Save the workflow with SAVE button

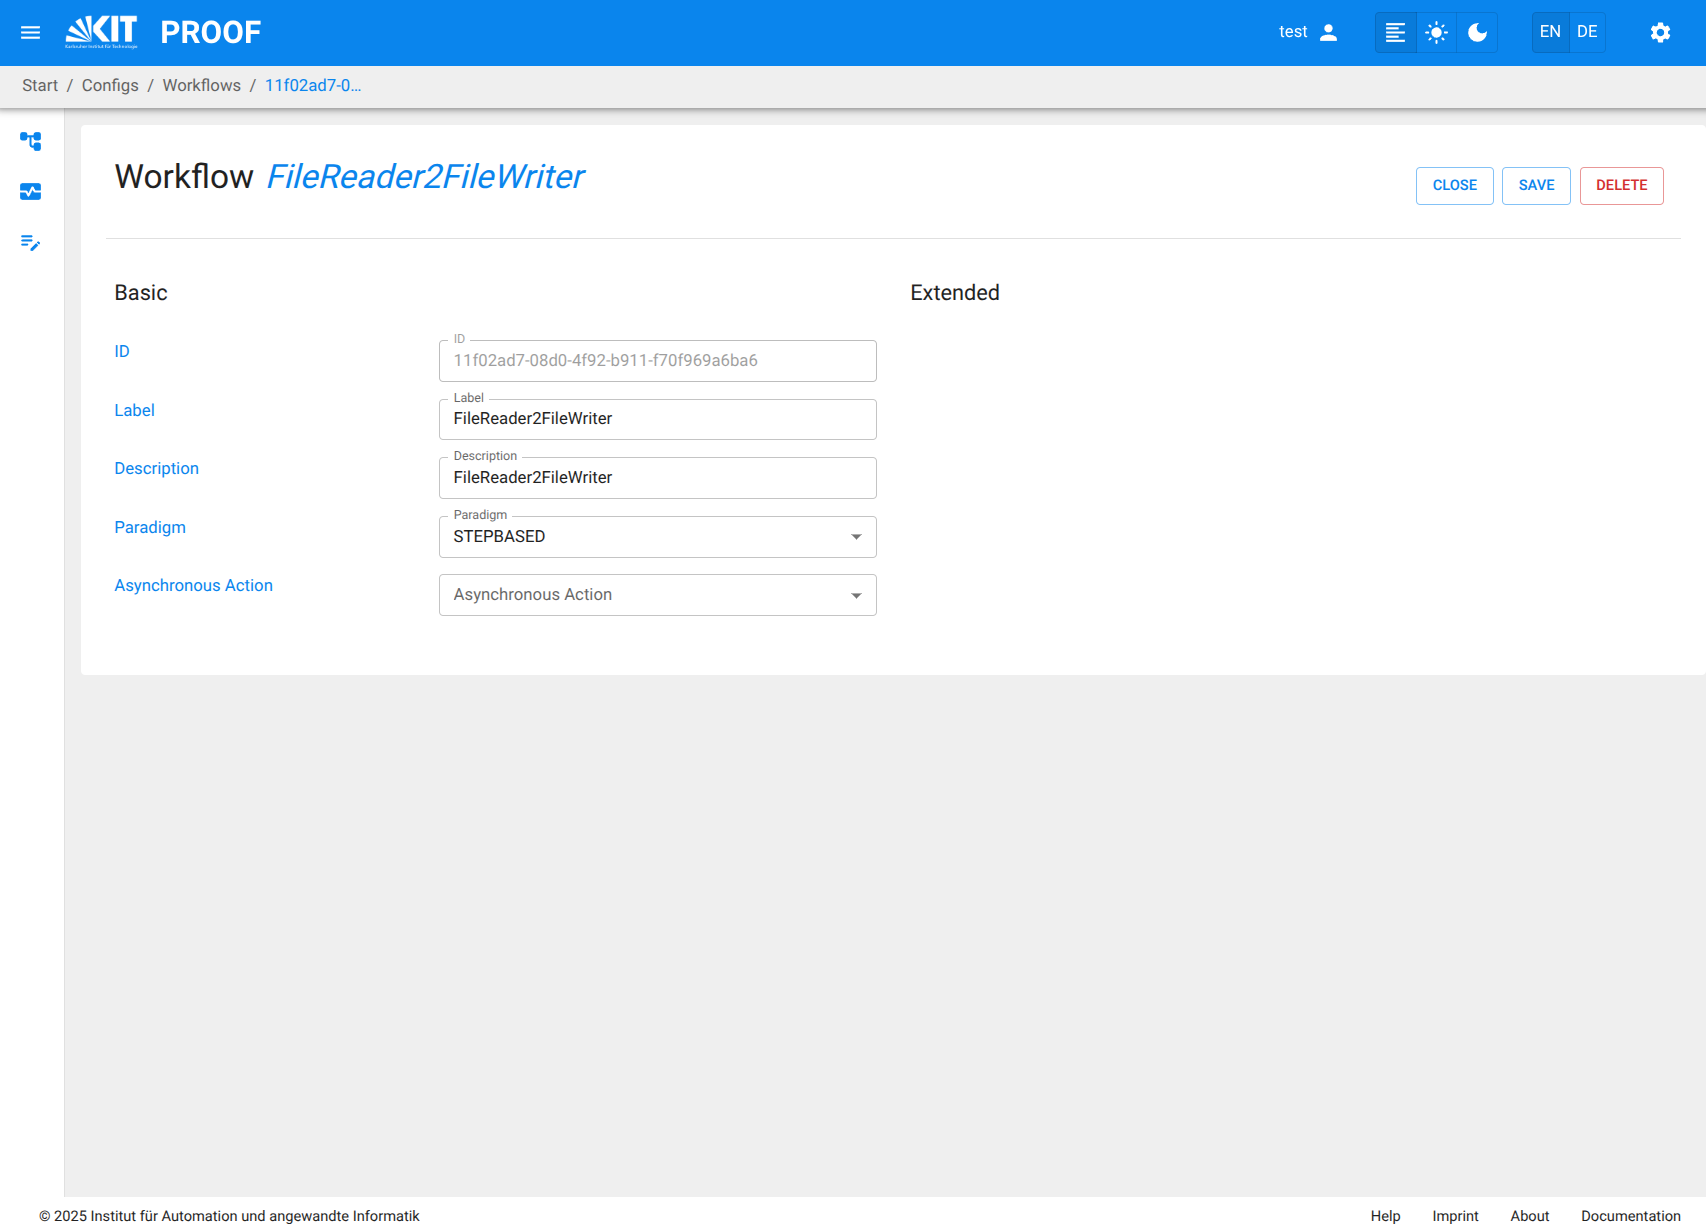[1536, 185]
